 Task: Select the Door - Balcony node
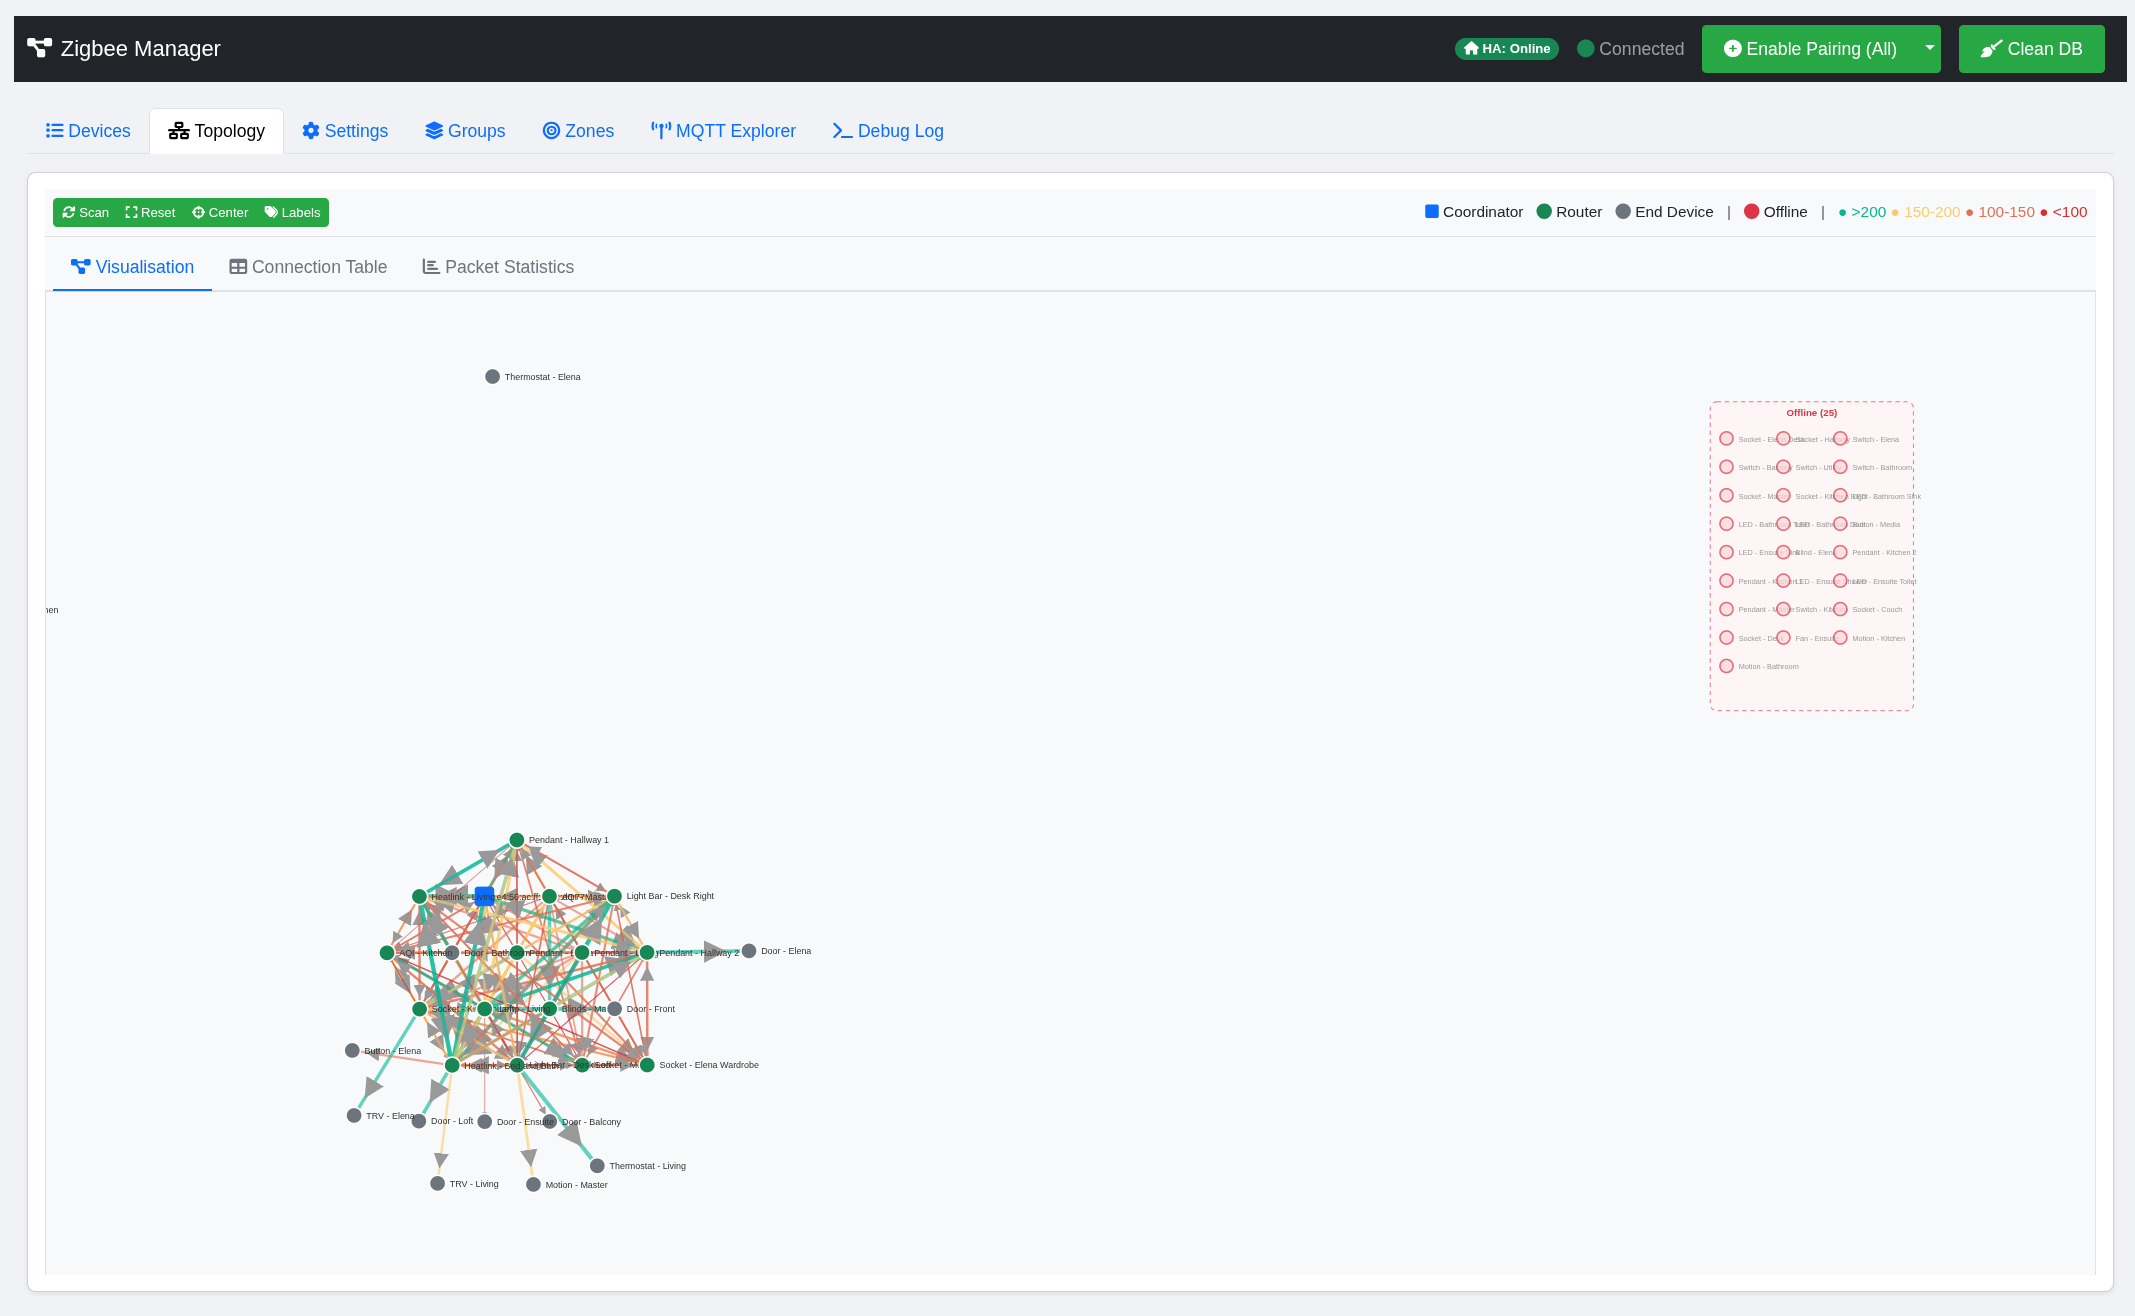(550, 1122)
